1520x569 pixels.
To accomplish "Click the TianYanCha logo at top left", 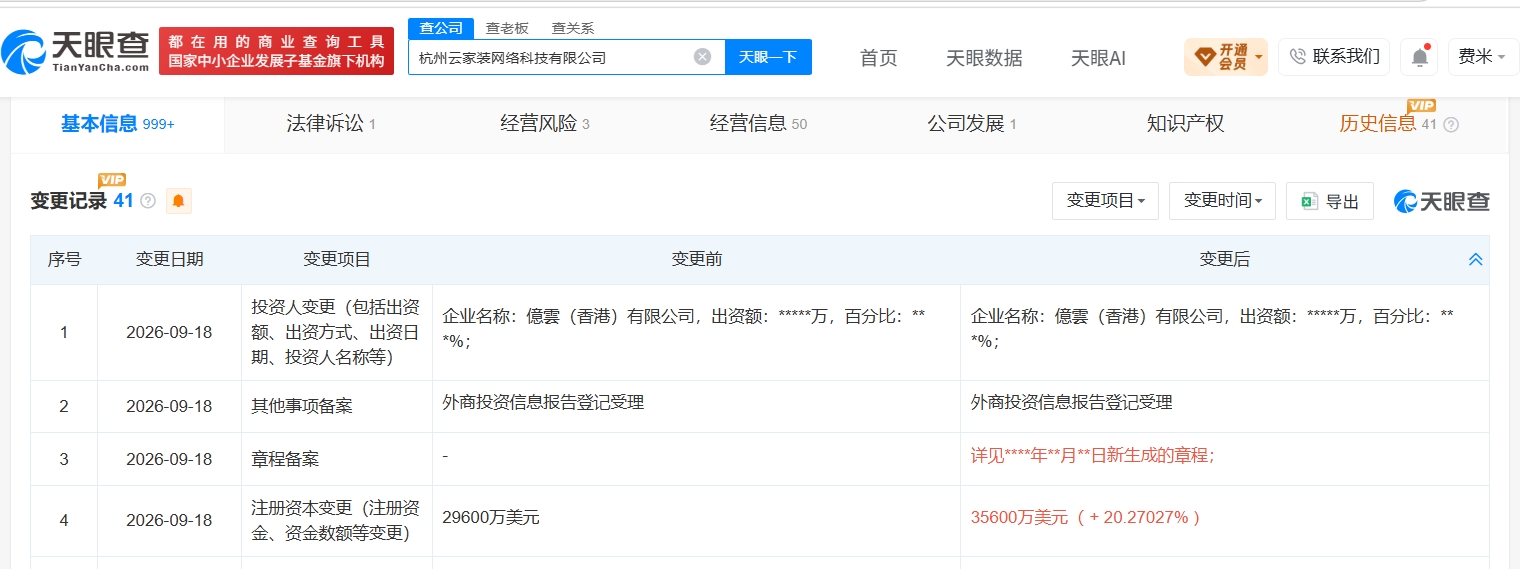I will pyautogui.click(x=76, y=50).
